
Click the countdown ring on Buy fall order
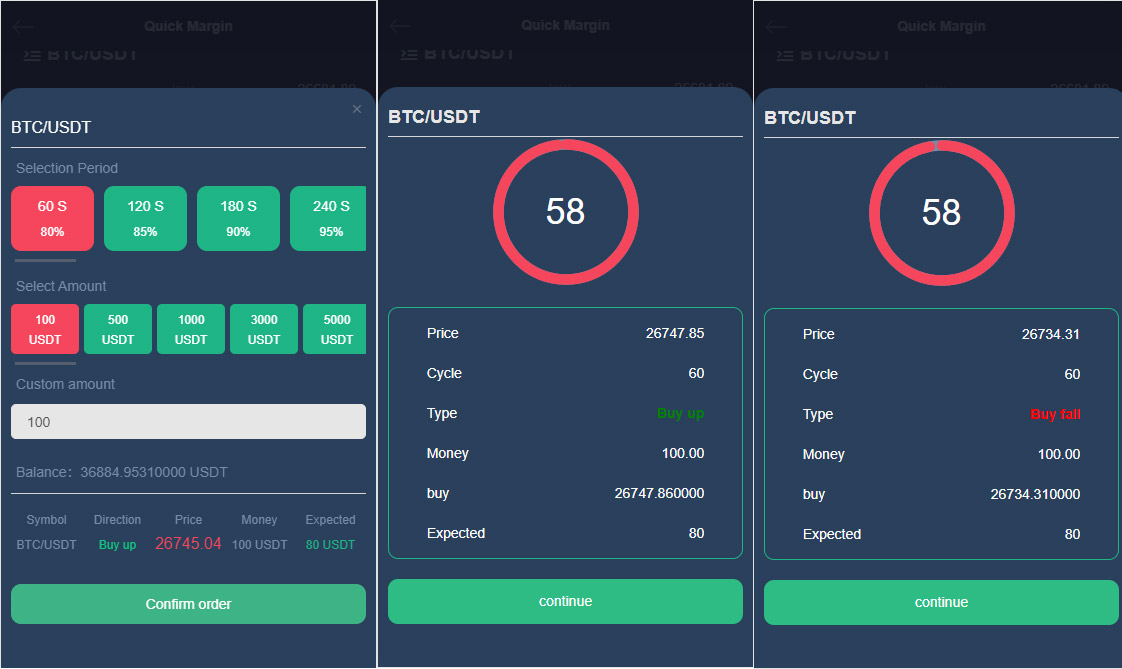941,212
